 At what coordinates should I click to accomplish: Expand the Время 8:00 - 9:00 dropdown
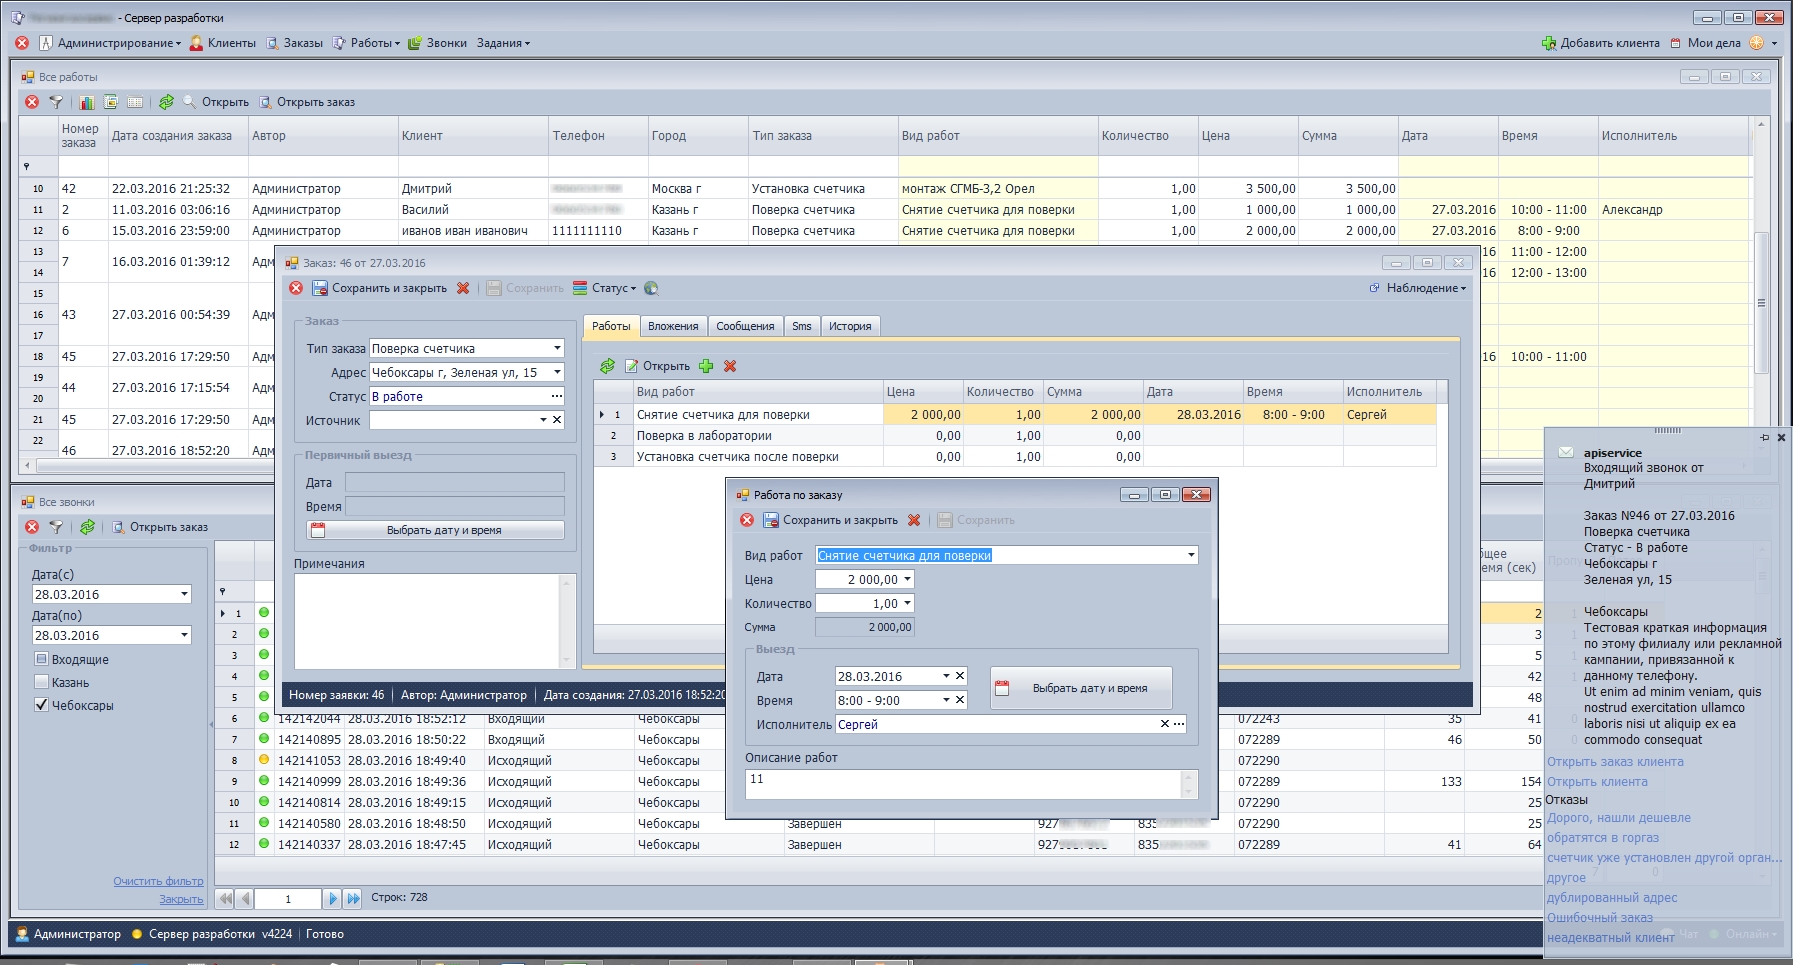click(946, 700)
